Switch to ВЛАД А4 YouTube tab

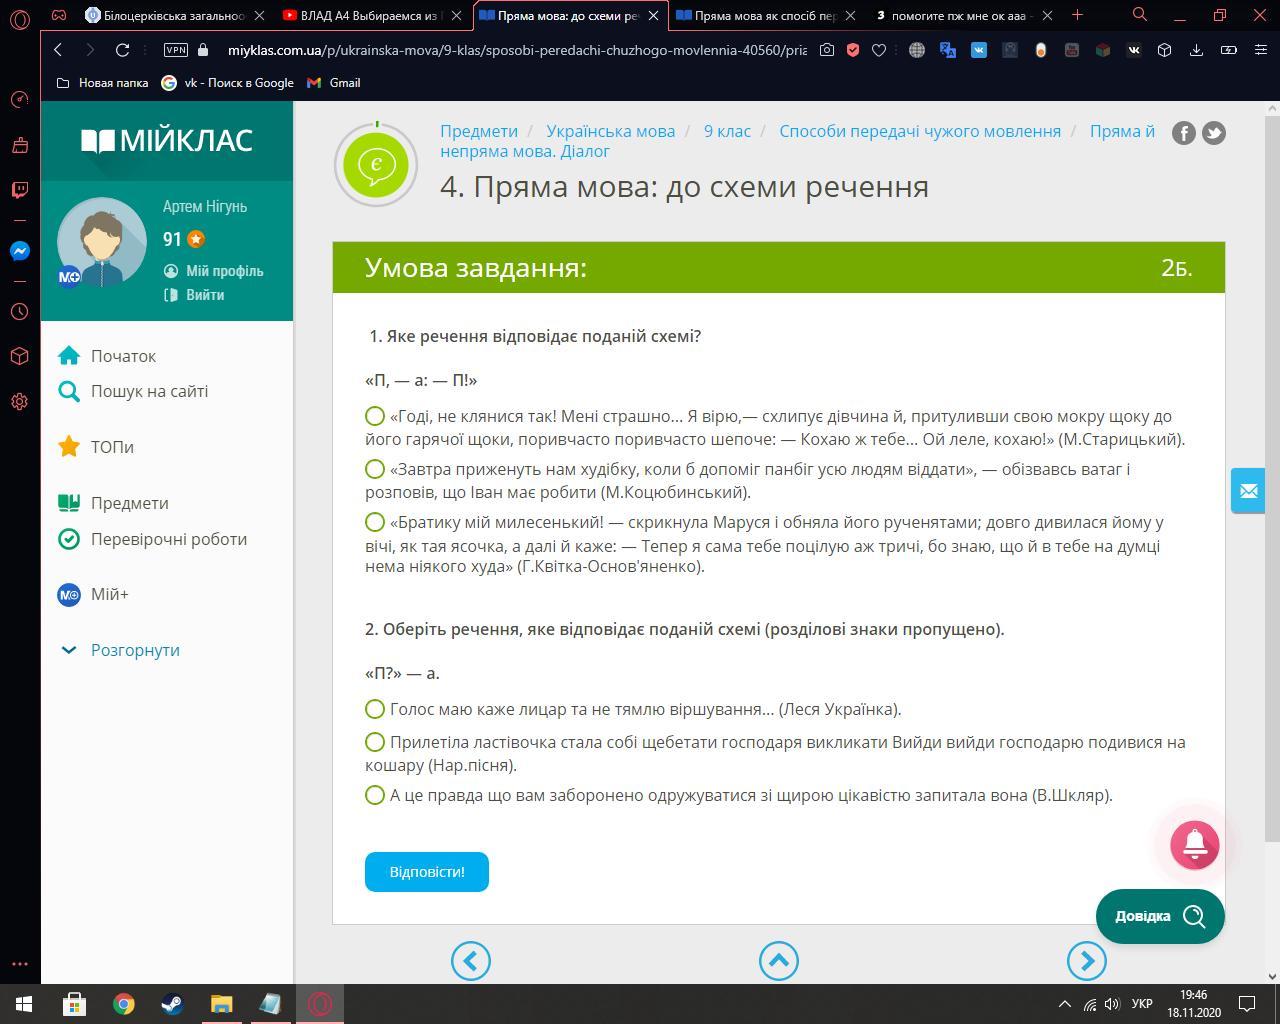pyautogui.click(x=371, y=15)
